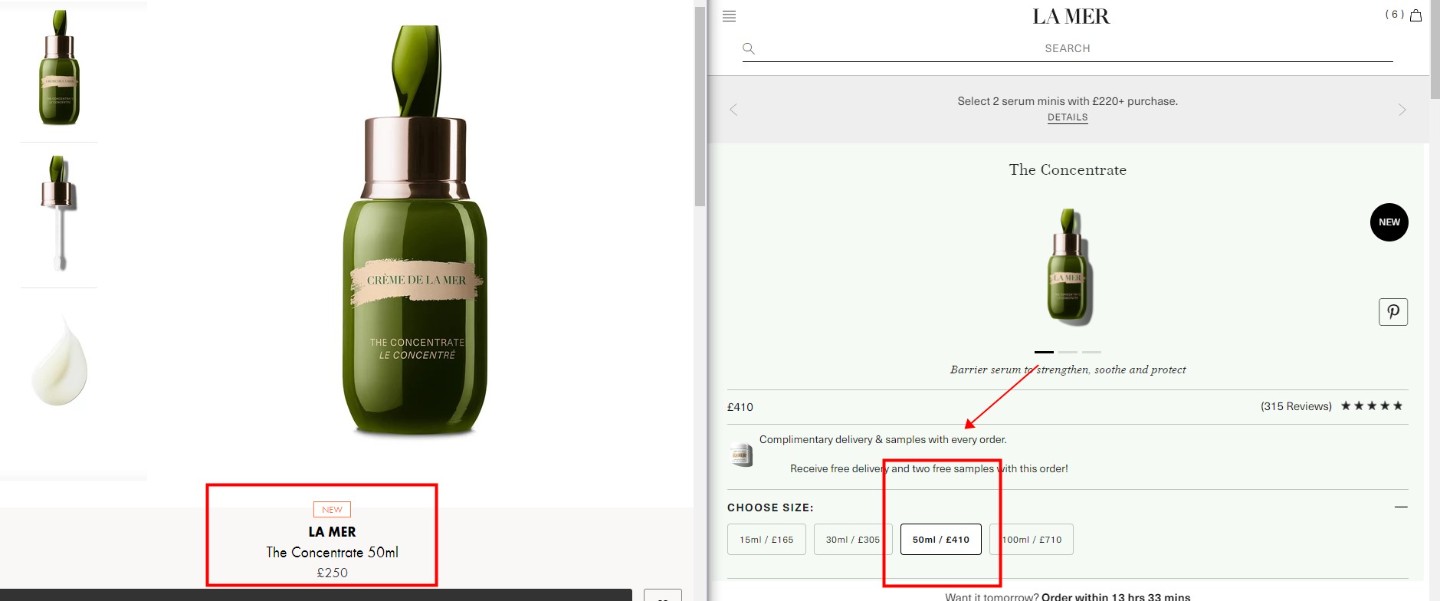
Task: Select the 100ml / £710 size
Action: 1031,540
